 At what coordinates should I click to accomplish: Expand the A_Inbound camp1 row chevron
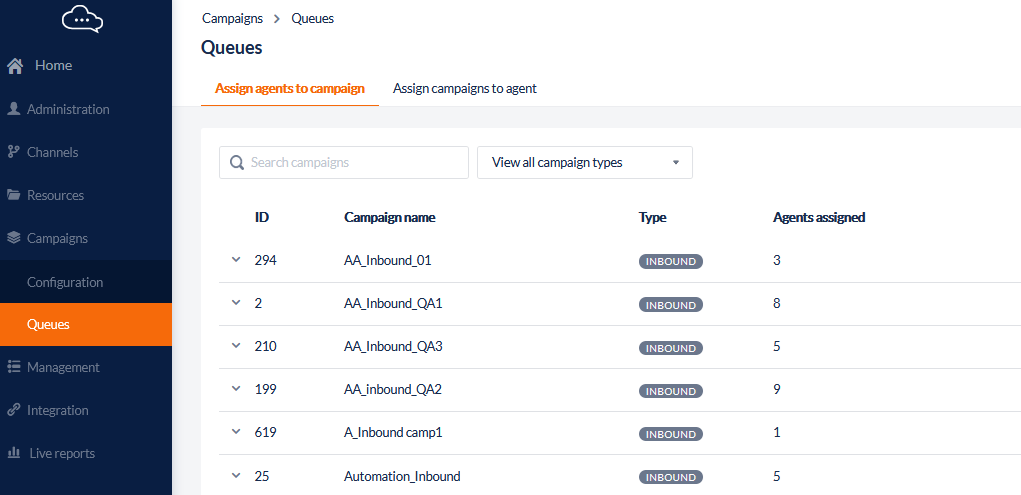tap(236, 432)
